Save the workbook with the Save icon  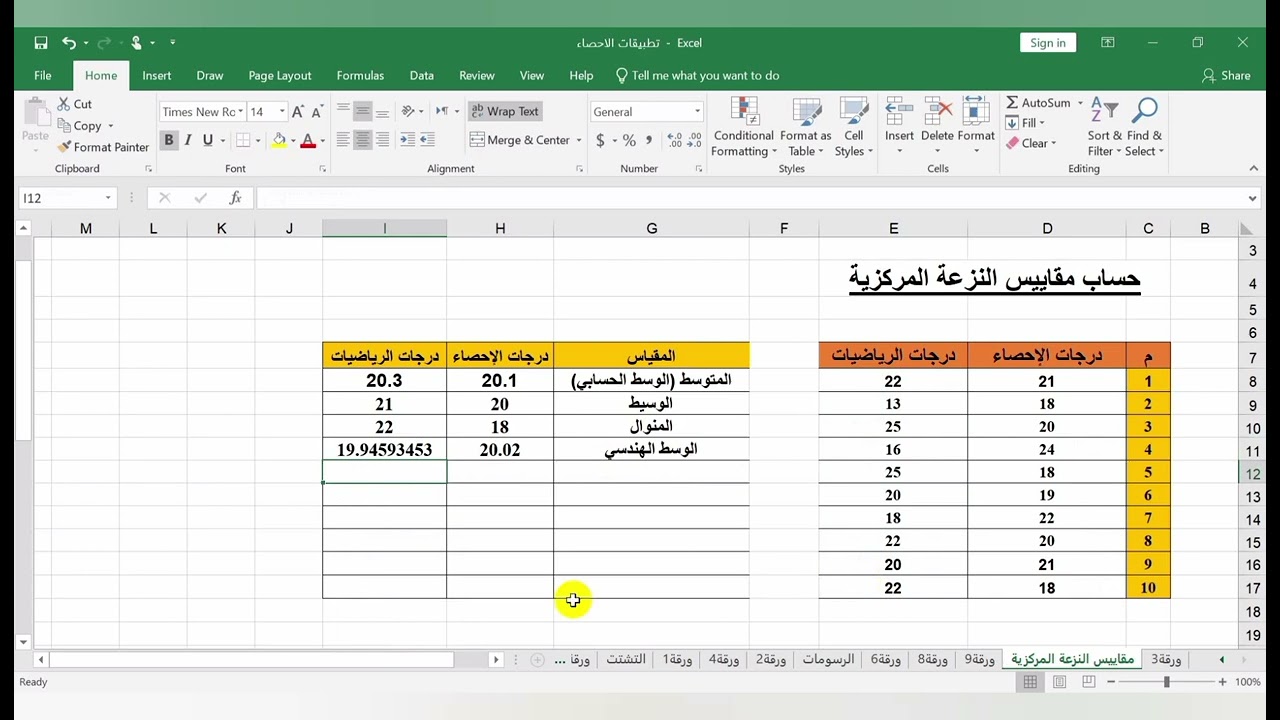click(x=41, y=43)
